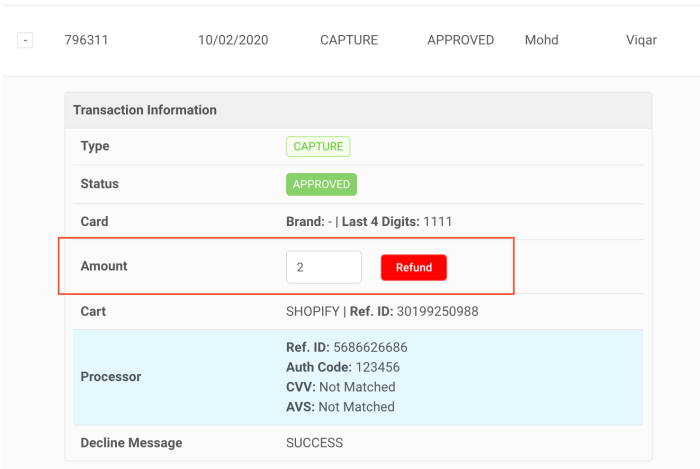Click the green CAPTURE type badge
Viewport: 700px width, 469px height.
(318, 147)
